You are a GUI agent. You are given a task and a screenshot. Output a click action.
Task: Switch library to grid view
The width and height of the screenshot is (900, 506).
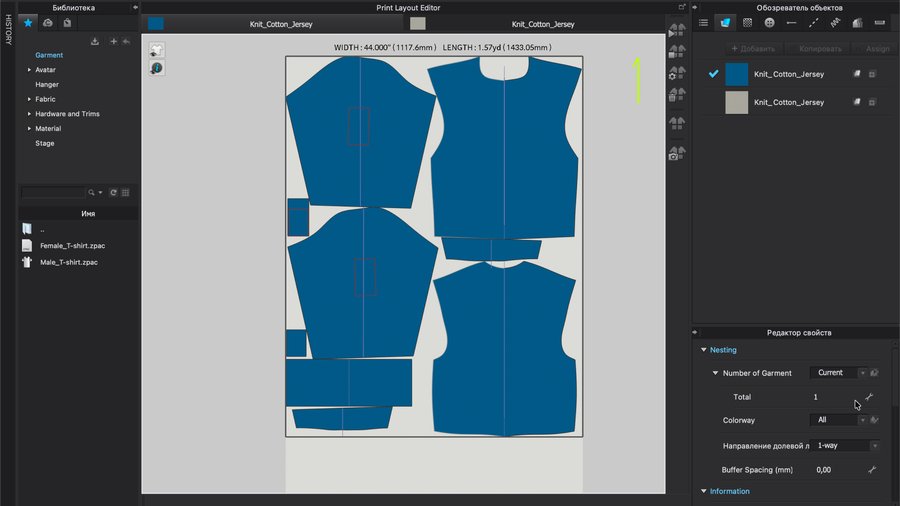(x=126, y=192)
